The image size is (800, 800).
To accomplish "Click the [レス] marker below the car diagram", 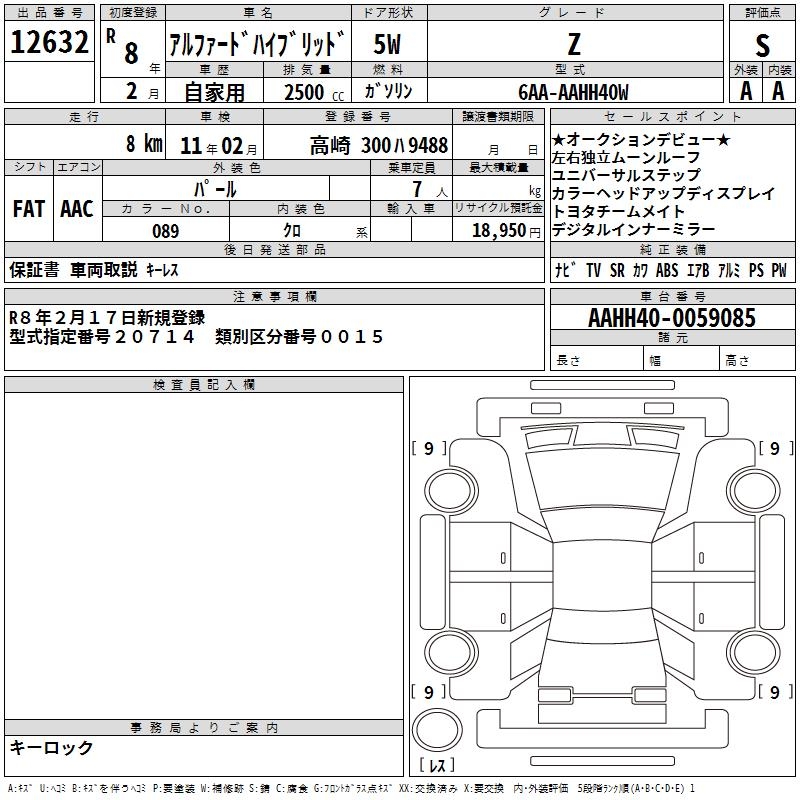I will 436,768.
